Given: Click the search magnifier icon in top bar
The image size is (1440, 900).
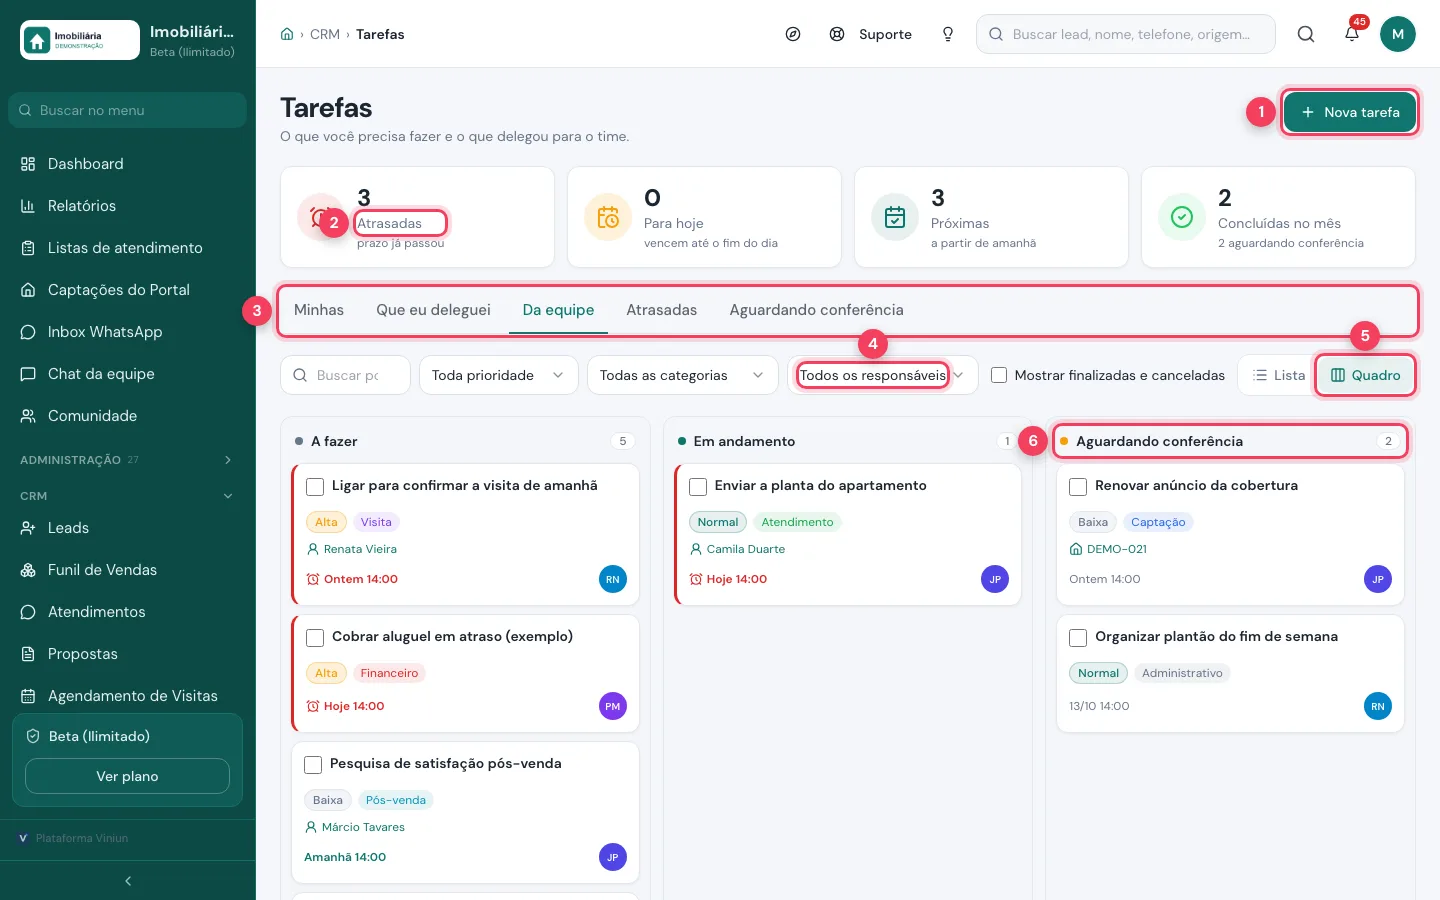Looking at the screenshot, I should pyautogui.click(x=1306, y=34).
